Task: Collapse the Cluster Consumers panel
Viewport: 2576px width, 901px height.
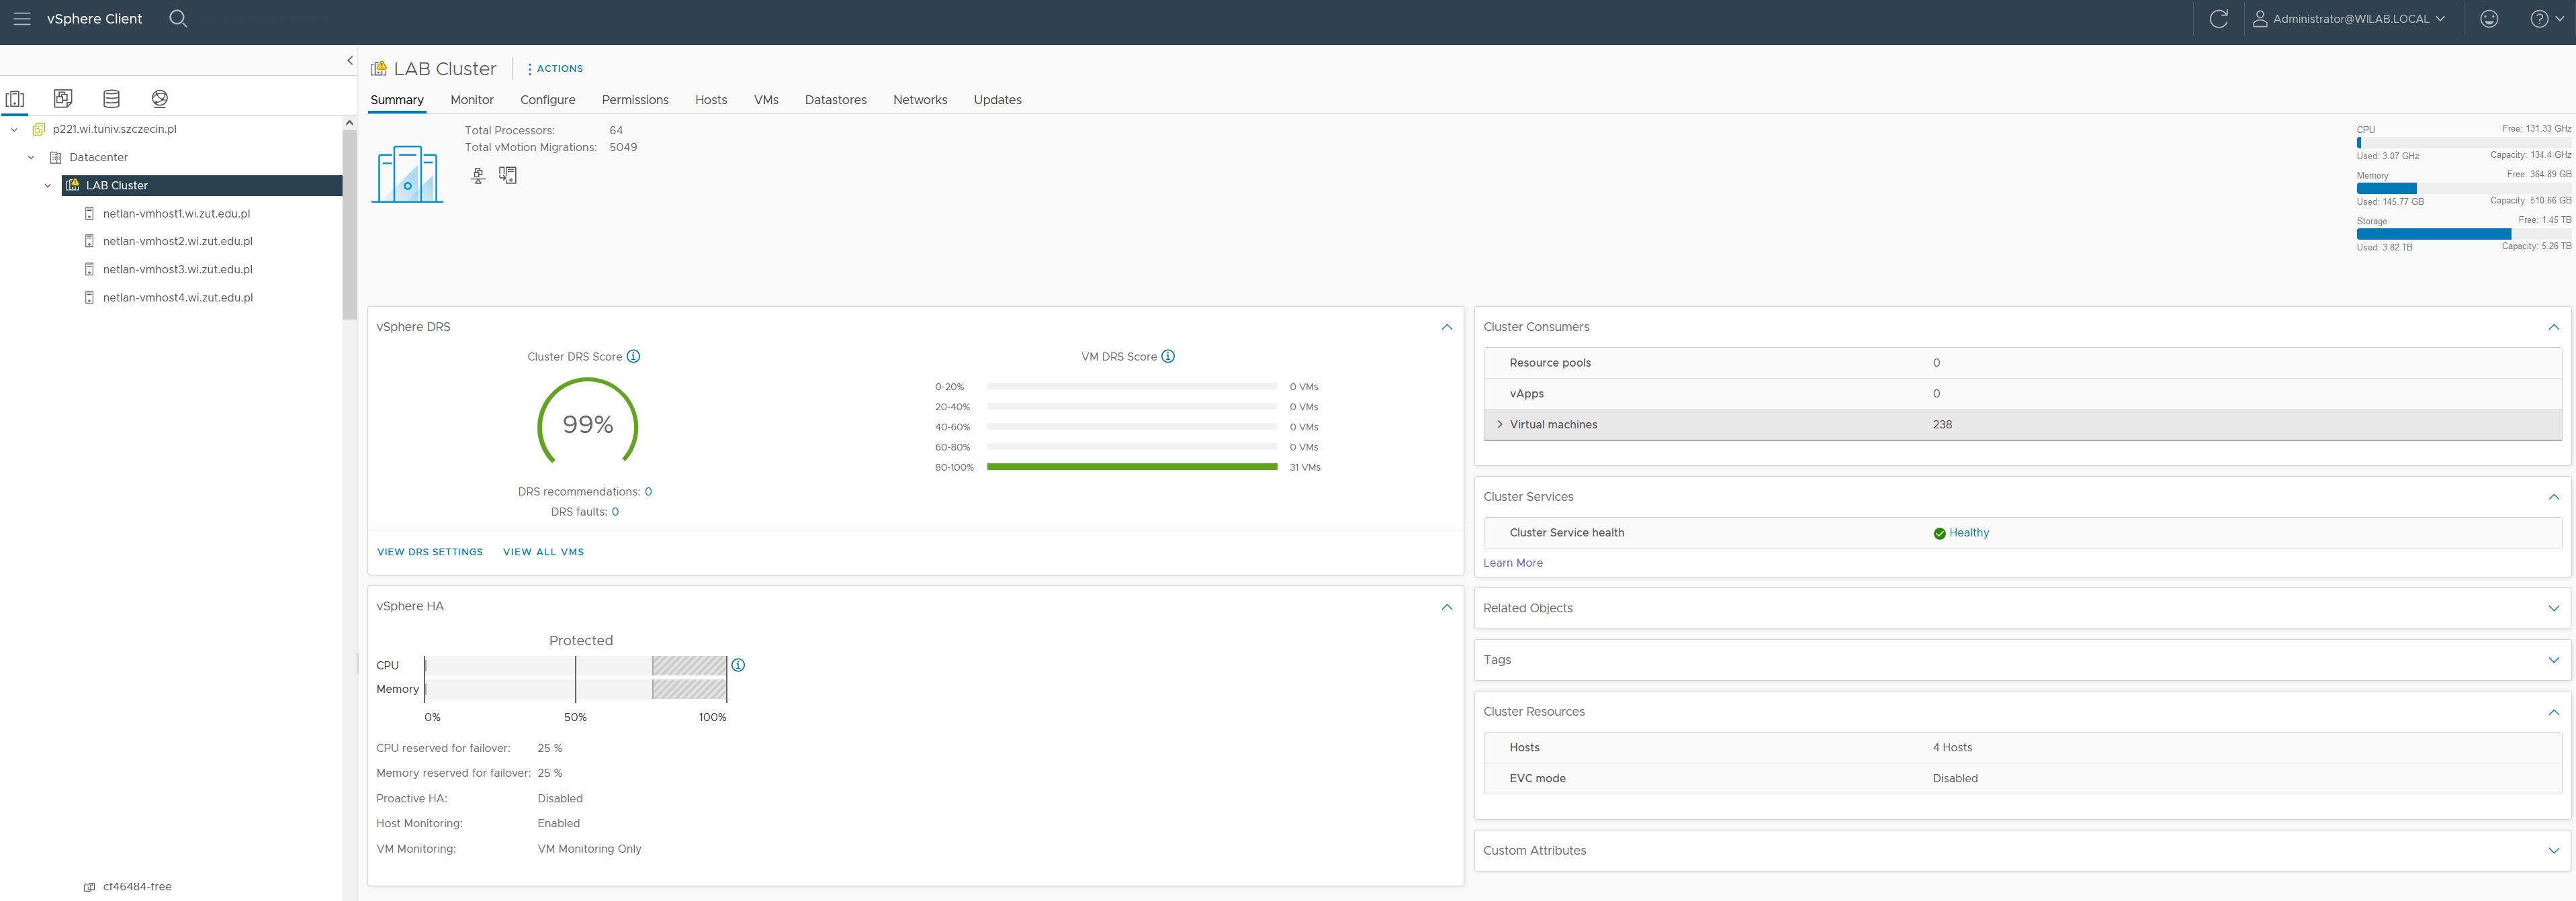Action: 2553,327
